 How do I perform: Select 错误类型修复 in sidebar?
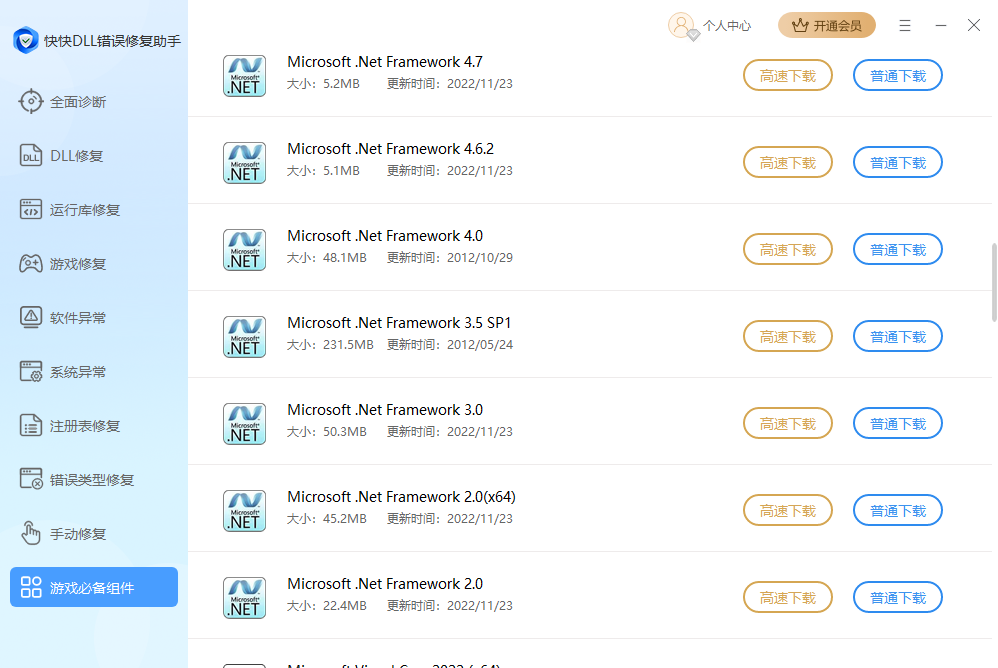pyautogui.click(x=92, y=480)
